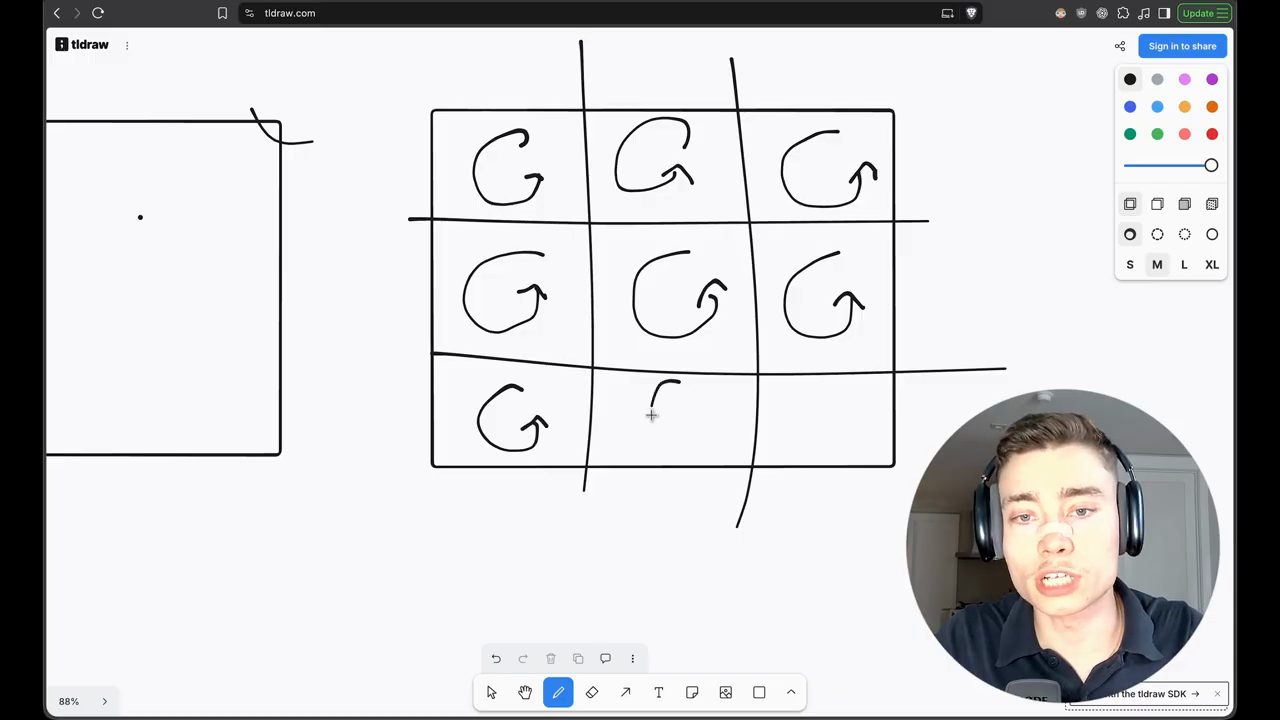Select the Text tool
This screenshot has width=1280, height=720.
[659, 692]
